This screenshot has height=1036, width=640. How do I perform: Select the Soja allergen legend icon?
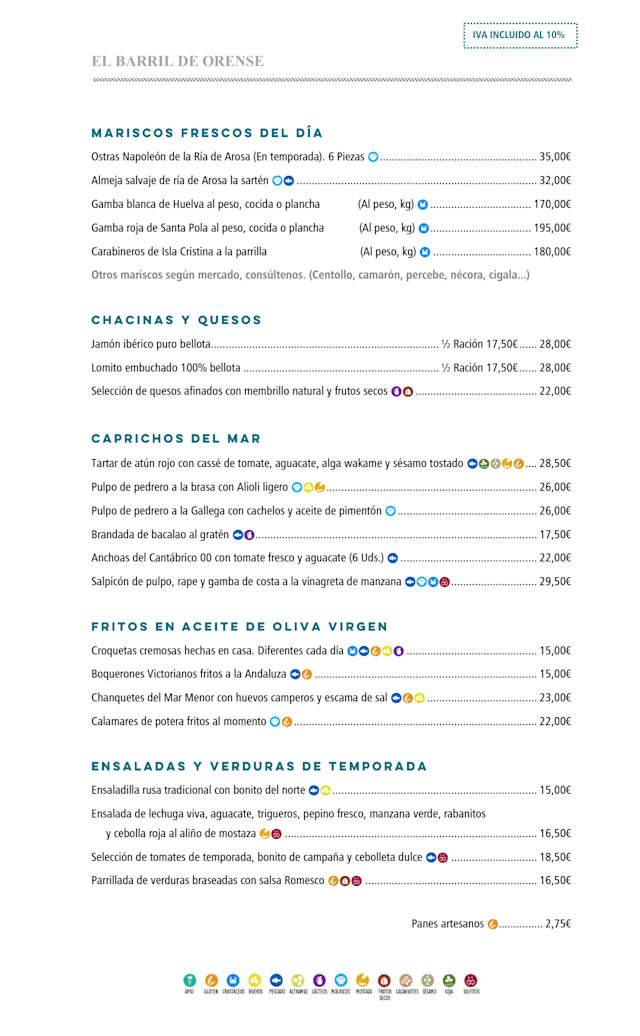click(x=449, y=980)
